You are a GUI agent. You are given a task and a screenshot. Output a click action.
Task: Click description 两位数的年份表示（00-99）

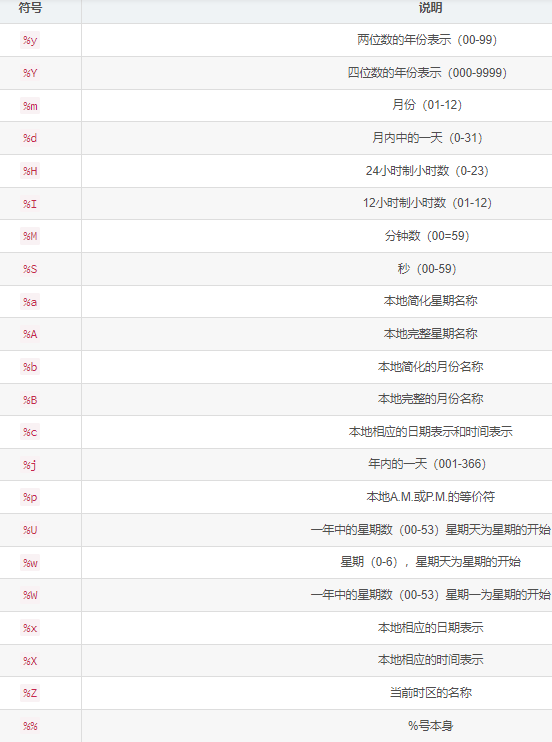pyautogui.click(x=427, y=40)
